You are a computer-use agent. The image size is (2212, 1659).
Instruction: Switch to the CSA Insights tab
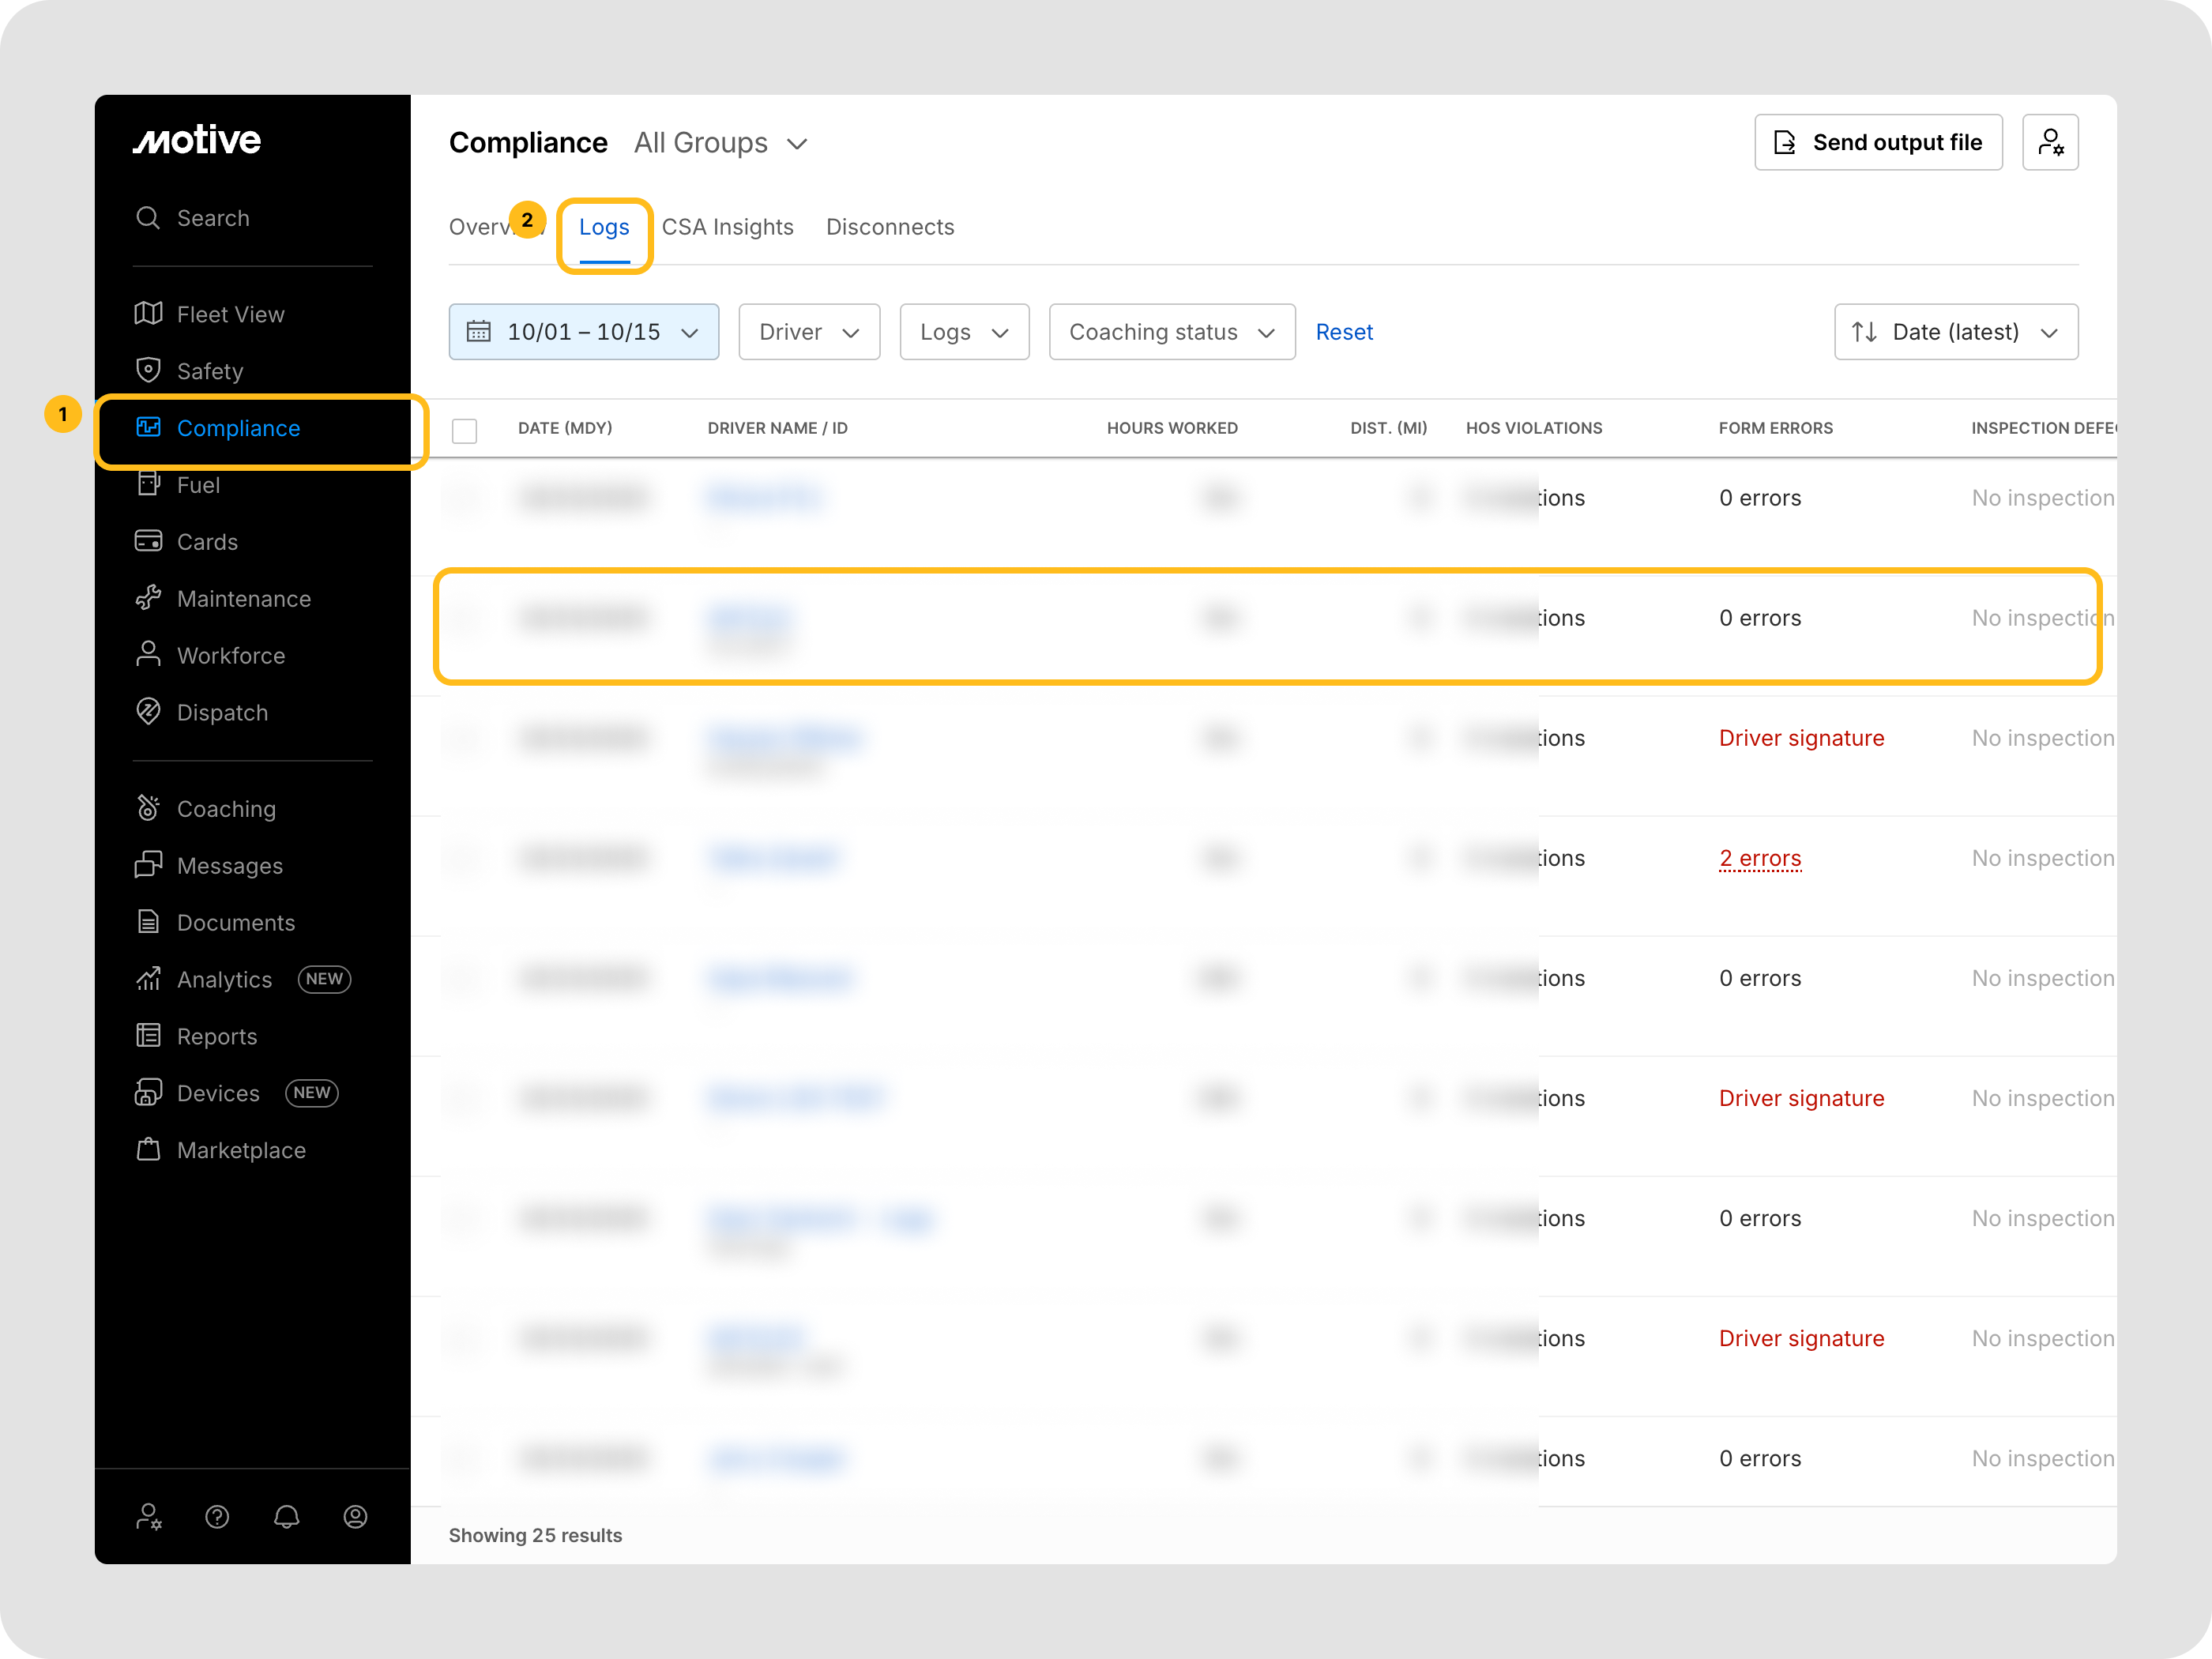[727, 227]
